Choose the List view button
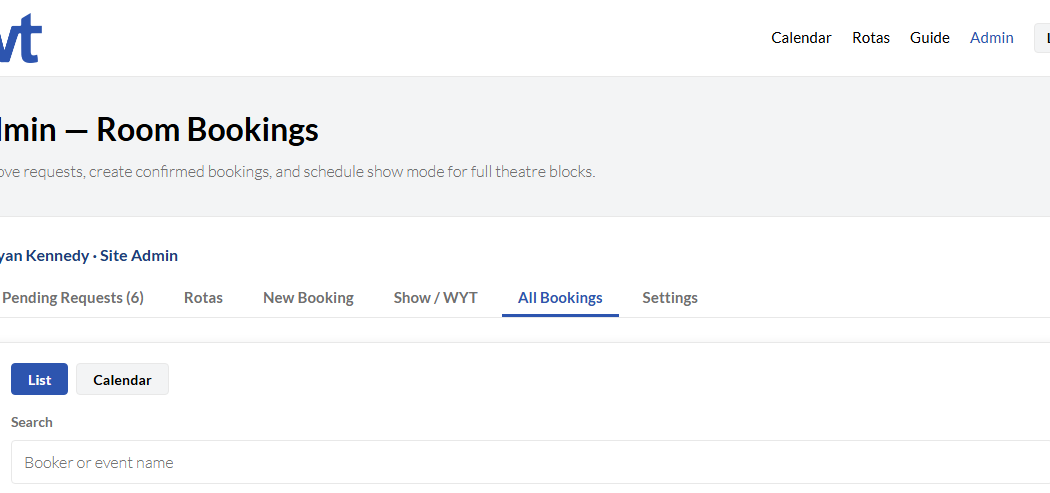Image resolution: width=1050 pixels, height=493 pixels. coord(40,379)
